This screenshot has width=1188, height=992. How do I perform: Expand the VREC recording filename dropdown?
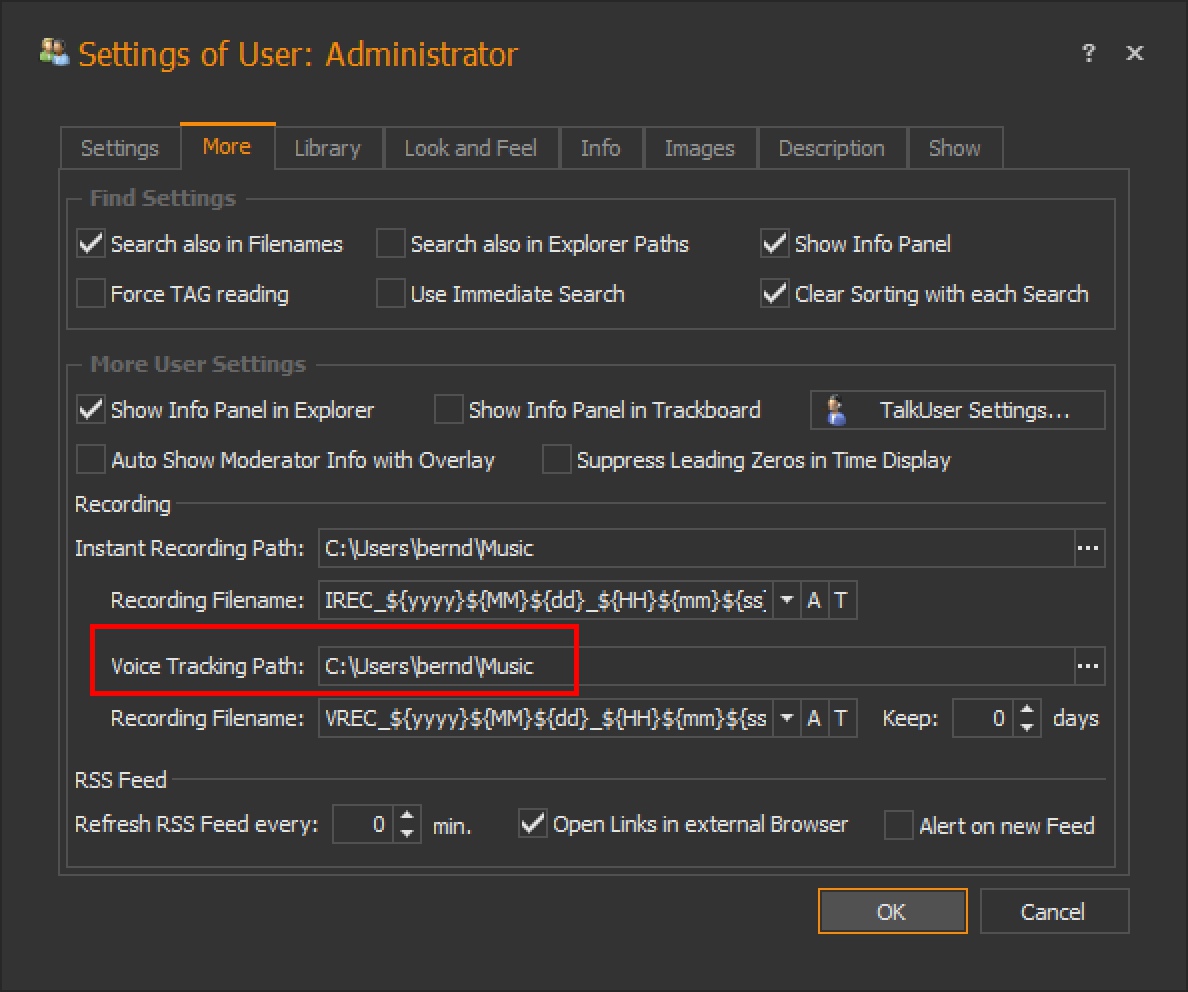tap(786, 718)
